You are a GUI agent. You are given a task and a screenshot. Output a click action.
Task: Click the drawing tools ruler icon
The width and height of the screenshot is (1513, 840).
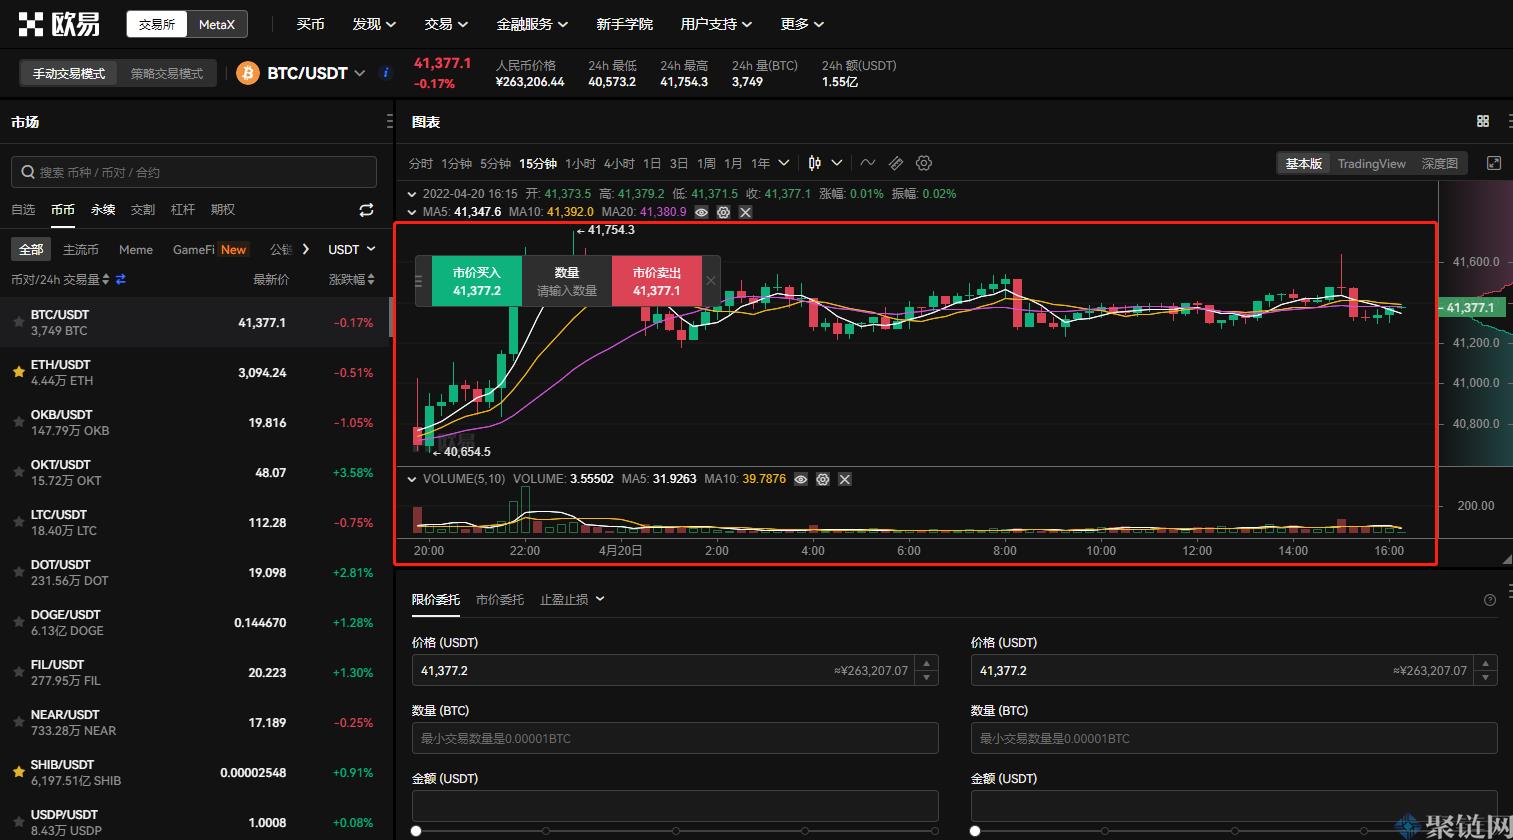pos(896,163)
